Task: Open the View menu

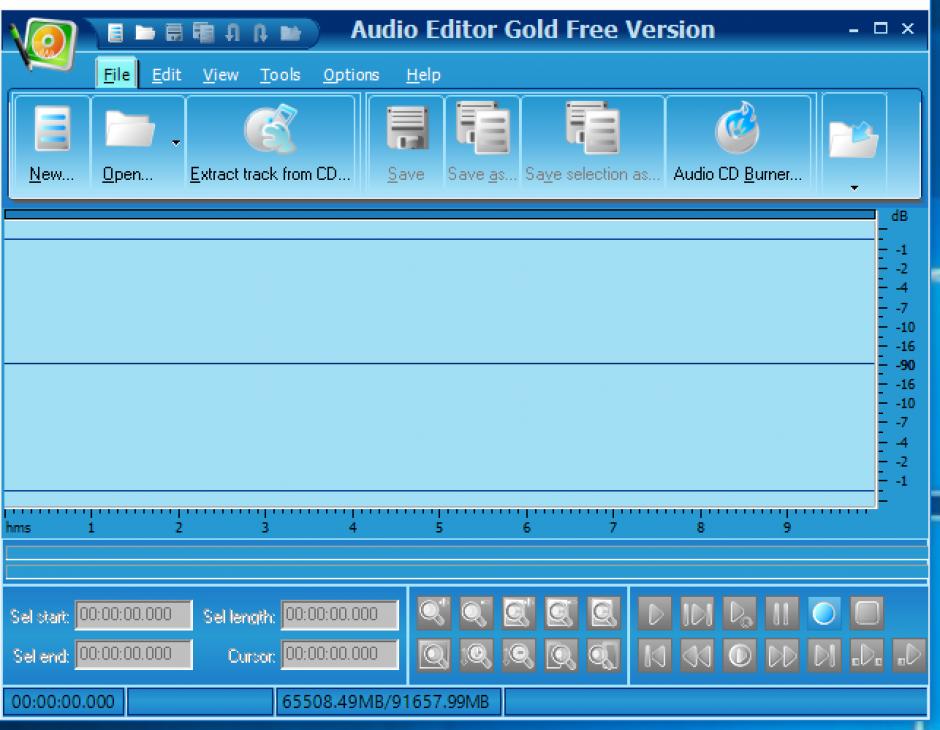Action: 221,75
